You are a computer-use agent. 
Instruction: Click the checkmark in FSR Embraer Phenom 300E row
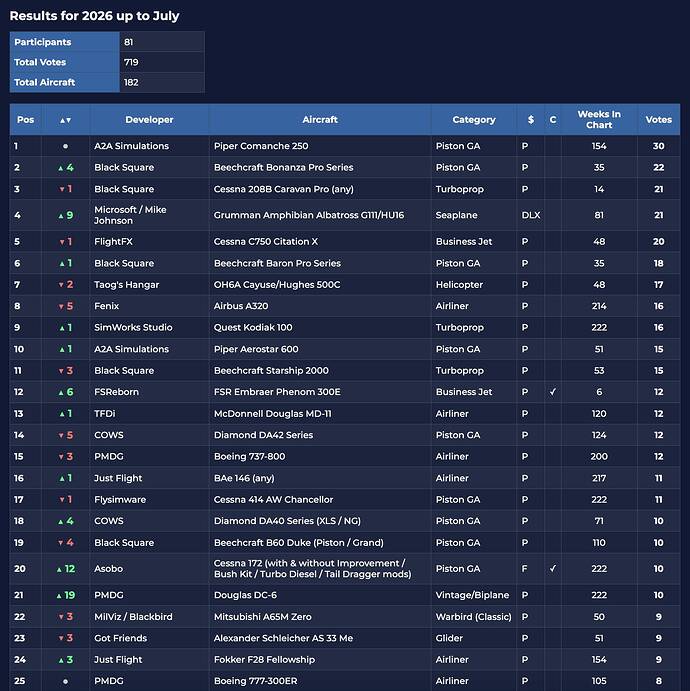pos(553,392)
